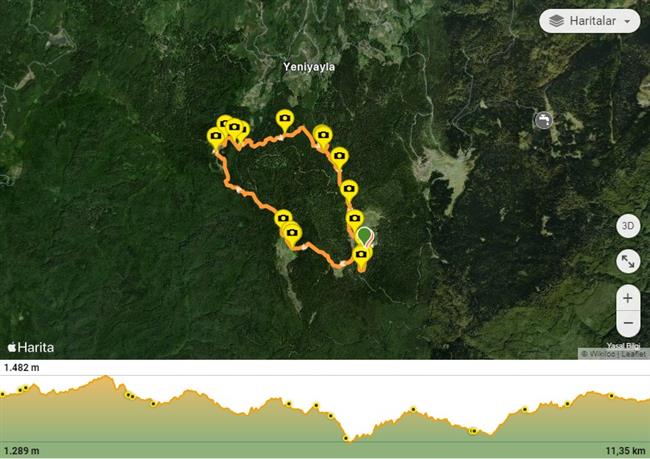This screenshot has height=459, width=650.
Task: Select the elevation profile's highest peak
Action: click(x=106, y=377)
